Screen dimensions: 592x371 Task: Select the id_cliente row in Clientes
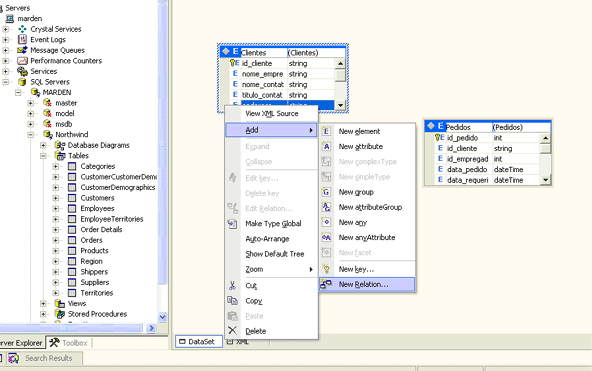(x=282, y=63)
